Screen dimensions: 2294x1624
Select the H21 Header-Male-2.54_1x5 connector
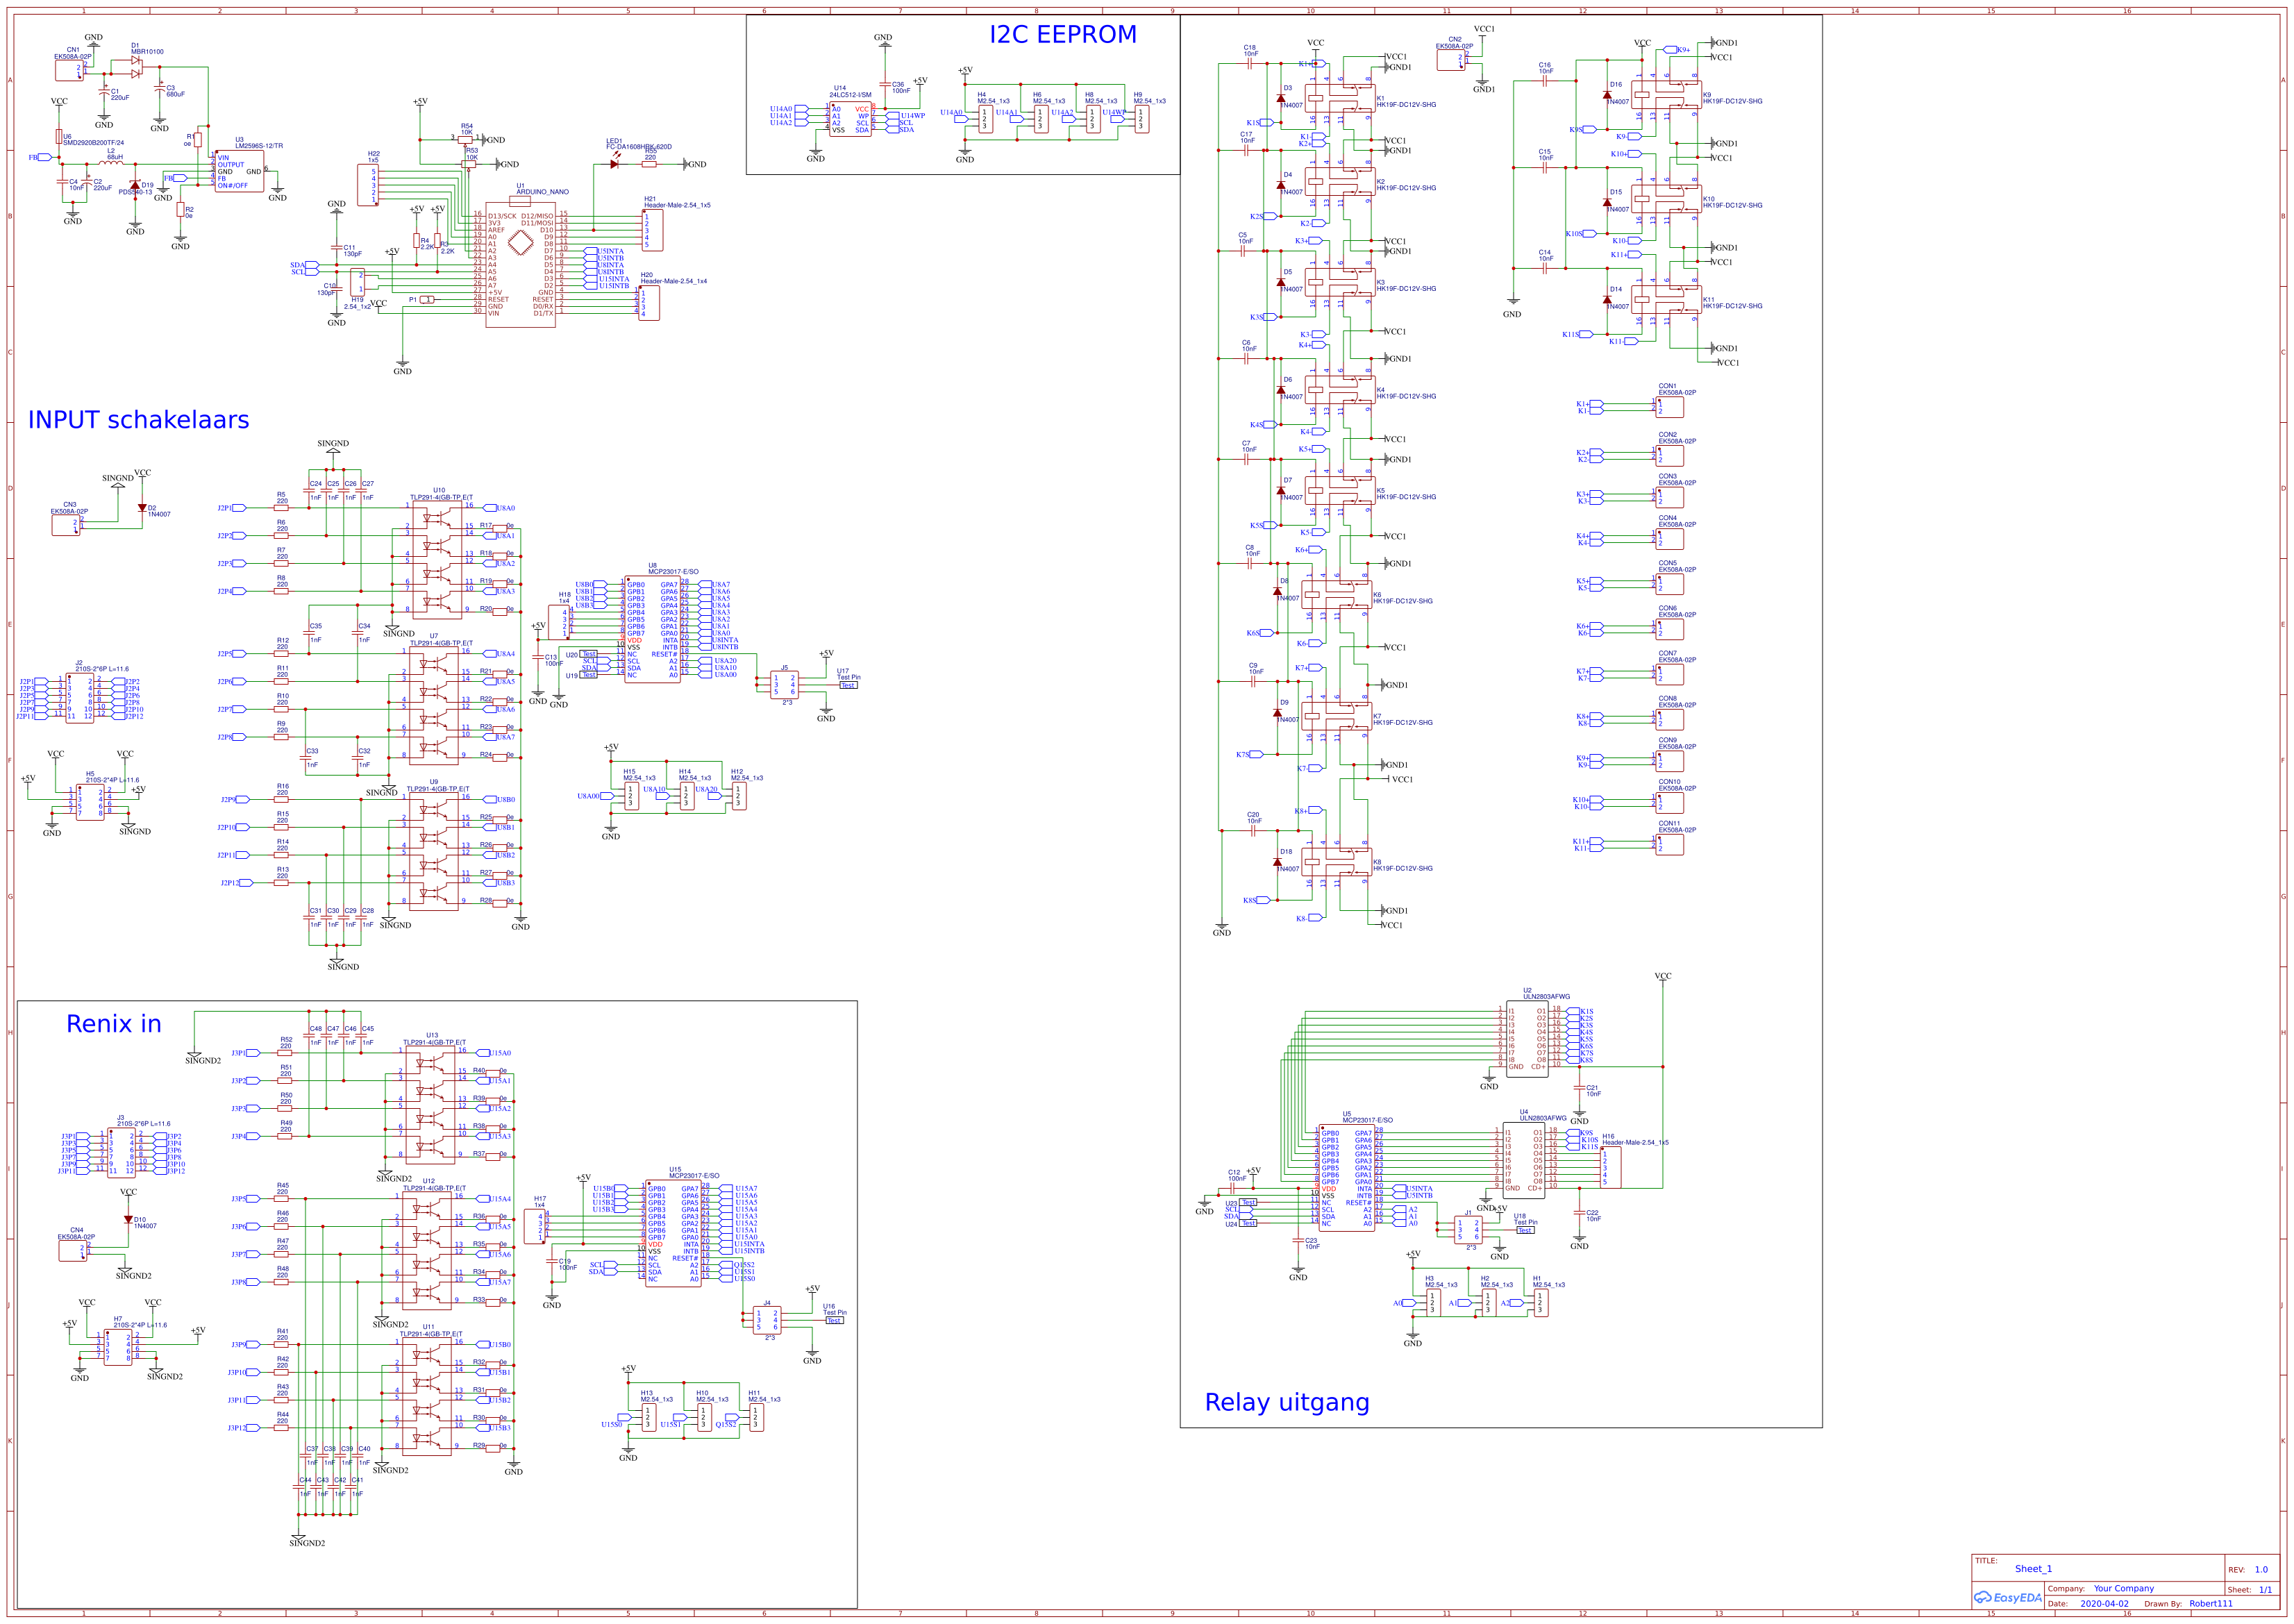(x=652, y=230)
